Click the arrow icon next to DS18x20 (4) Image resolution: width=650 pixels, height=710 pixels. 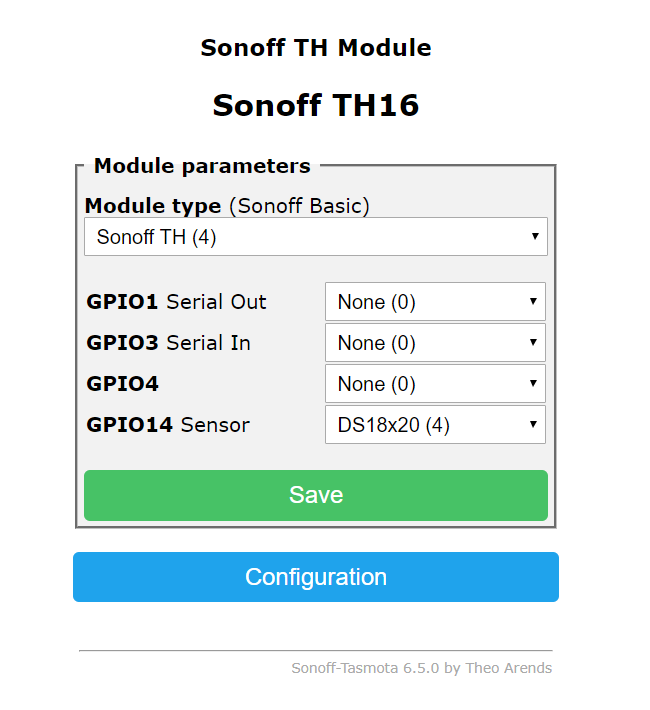click(x=533, y=424)
